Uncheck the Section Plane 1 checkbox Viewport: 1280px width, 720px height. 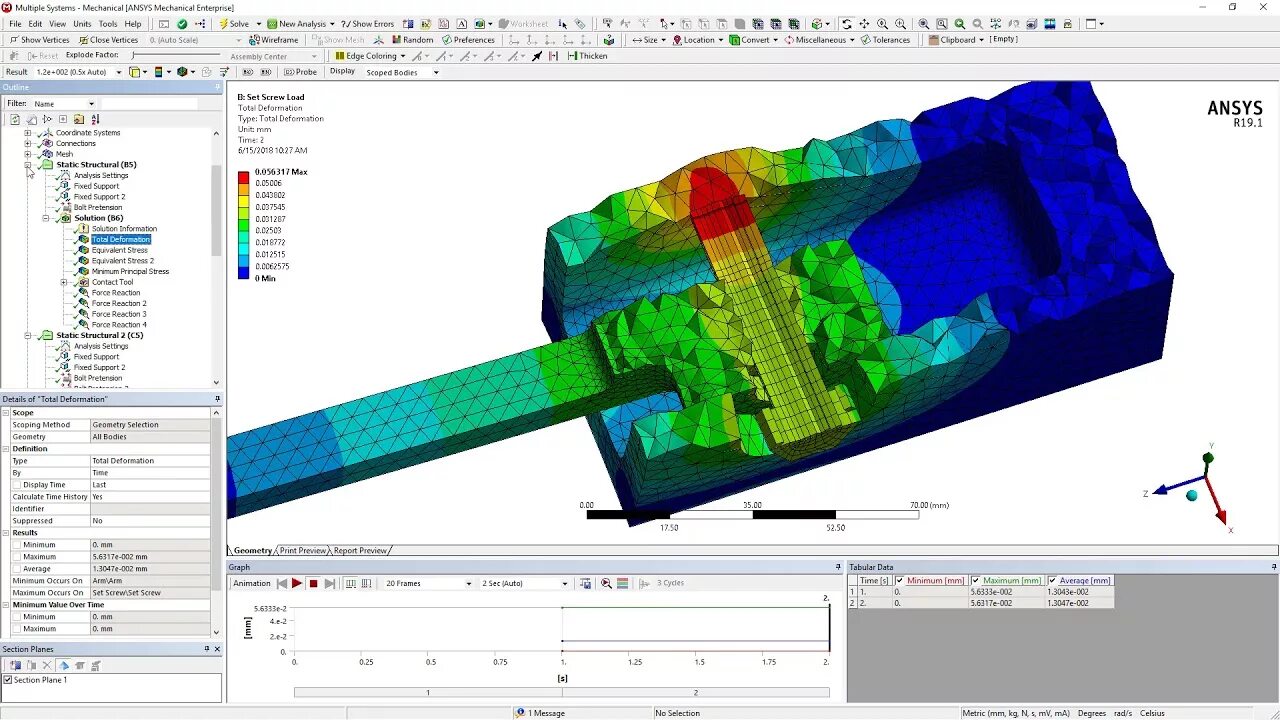(8, 680)
